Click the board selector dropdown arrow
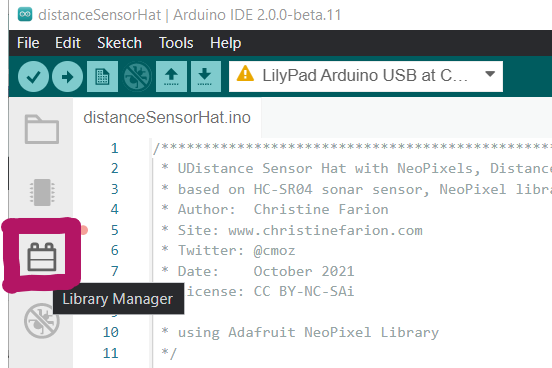The height and width of the screenshot is (368, 552). 490,74
